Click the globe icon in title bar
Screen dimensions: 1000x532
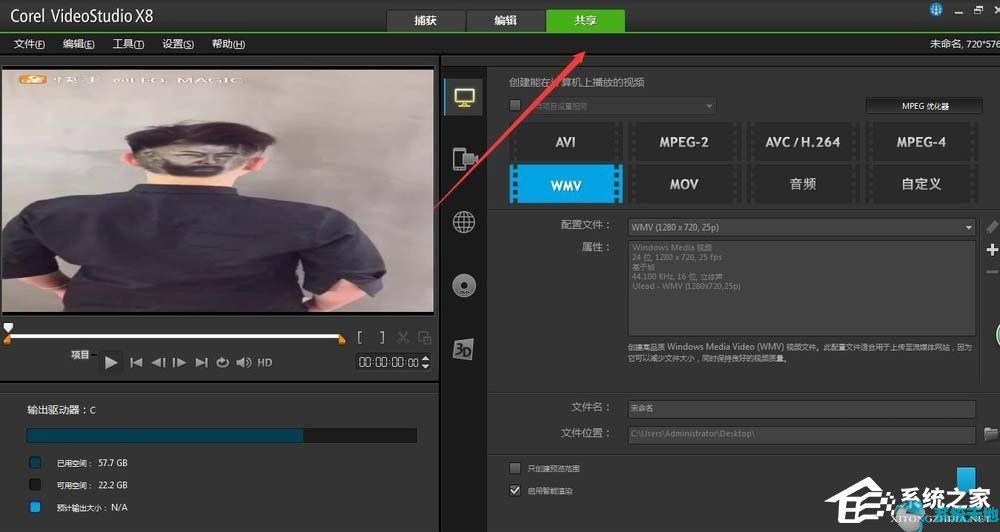click(936, 10)
